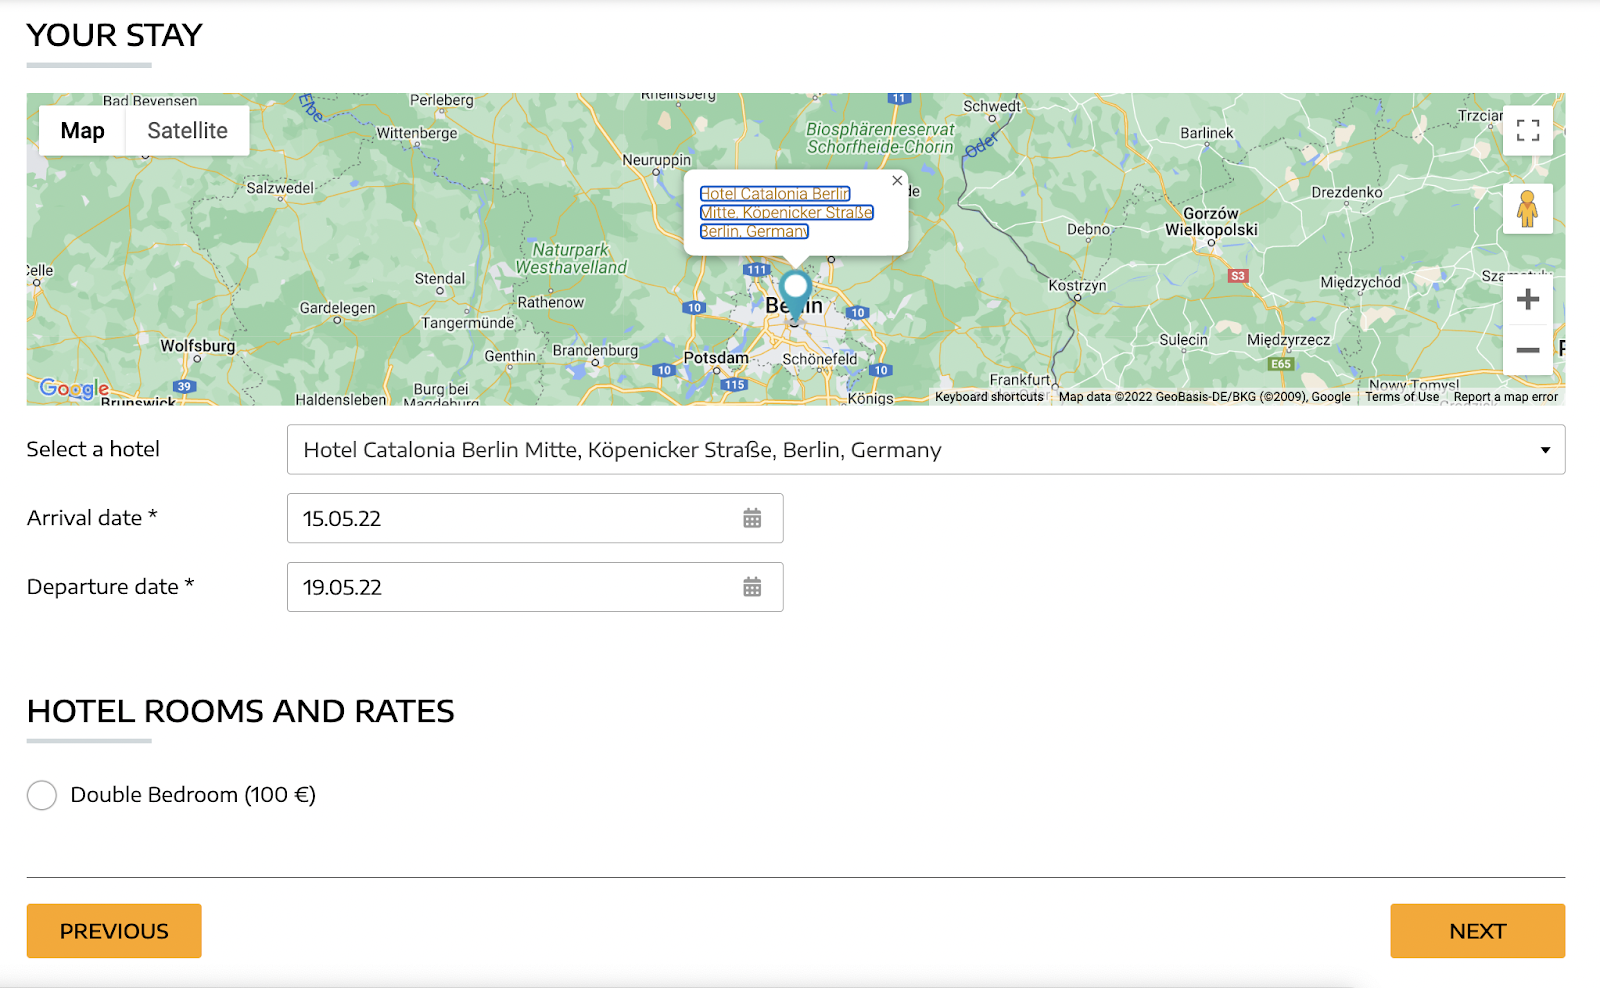The width and height of the screenshot is (1600, 988).
Task: Open Keyboard shortcuts on map
Action: 989,397
